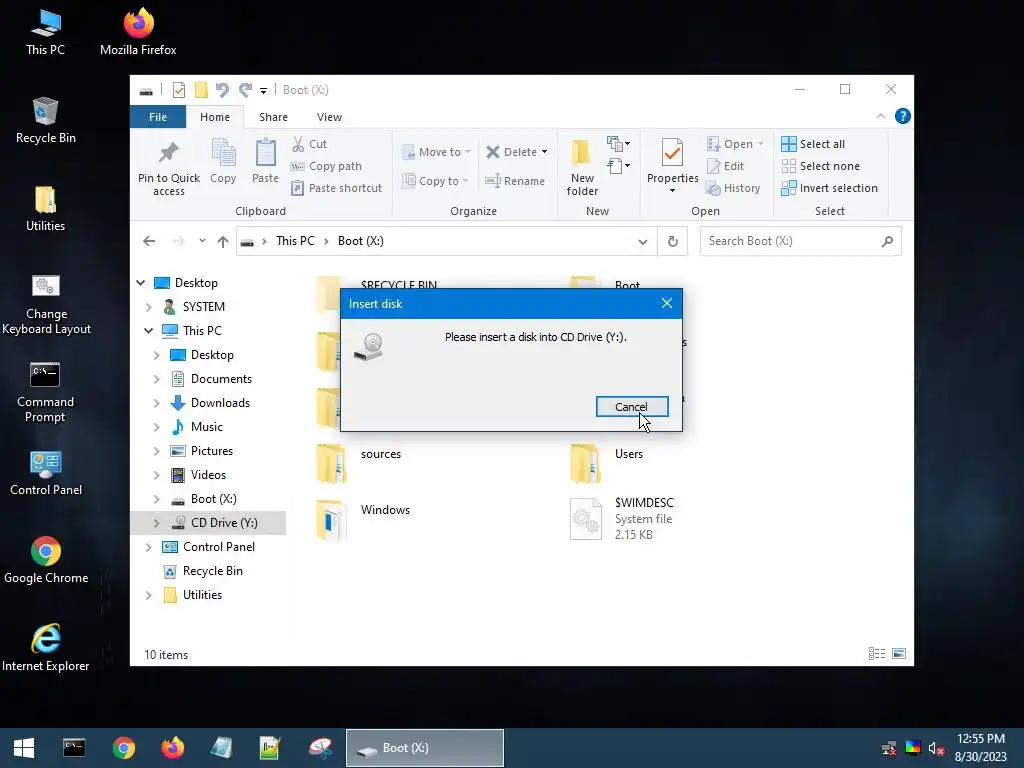Click the Change Keyboard Layout desktop icon
This screenshot has height=768, width=1024.
pyautogui.click(x=46, y=304)
